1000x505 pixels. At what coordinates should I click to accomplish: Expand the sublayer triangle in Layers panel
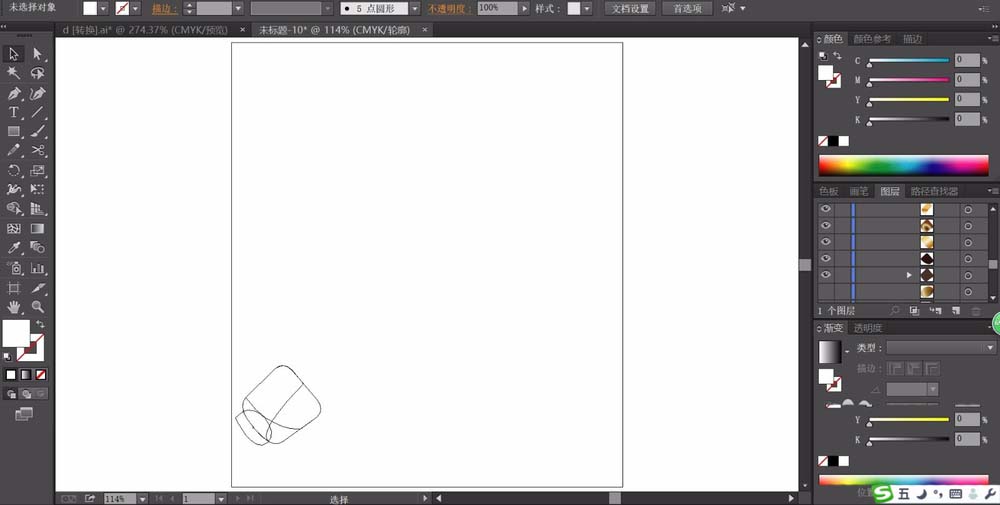[x=910, y=275]
